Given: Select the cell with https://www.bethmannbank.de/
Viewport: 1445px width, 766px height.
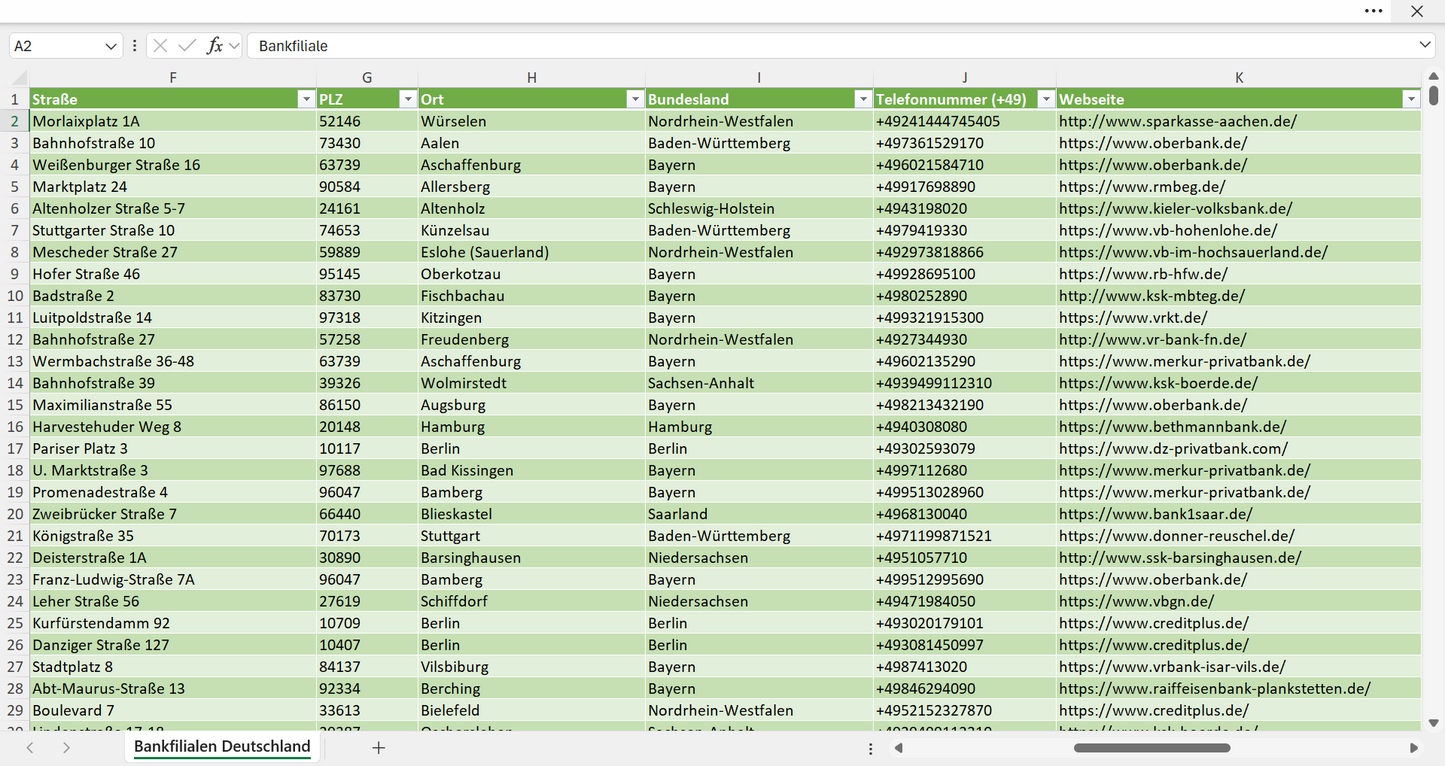Looking at the screenshot, I should click(1239, 427).
